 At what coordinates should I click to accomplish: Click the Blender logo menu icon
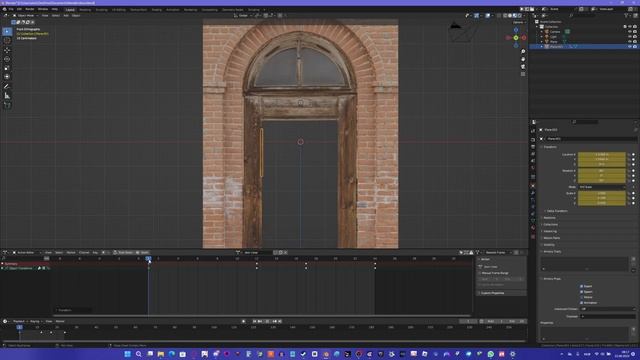4,9
